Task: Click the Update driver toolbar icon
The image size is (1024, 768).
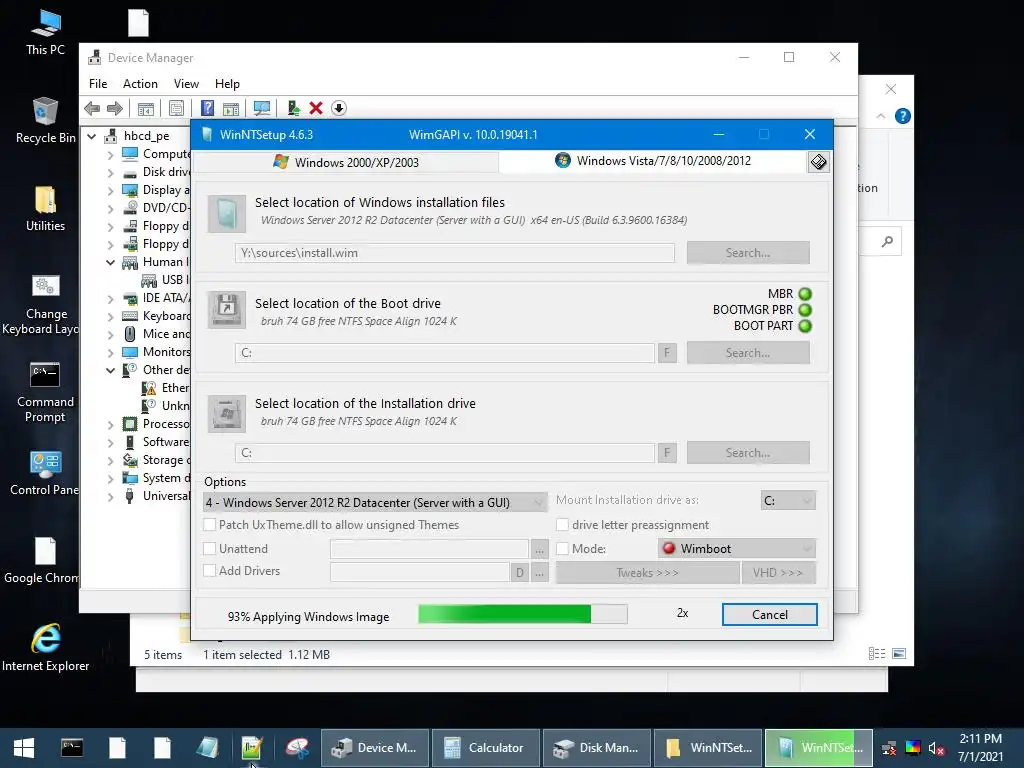Action: pos(293,108)
